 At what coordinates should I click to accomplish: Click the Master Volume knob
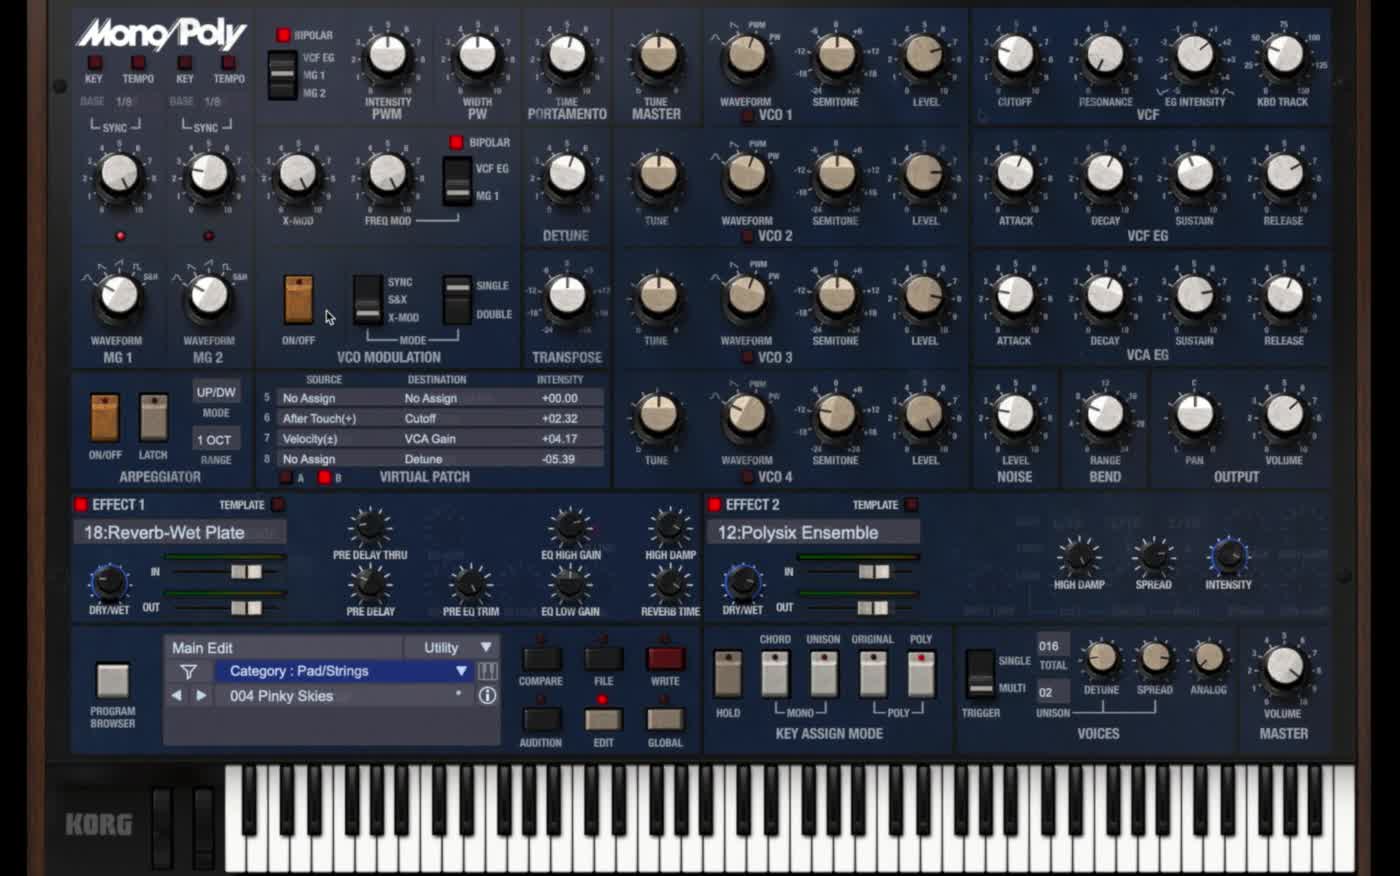click(x=1283, y=667)
